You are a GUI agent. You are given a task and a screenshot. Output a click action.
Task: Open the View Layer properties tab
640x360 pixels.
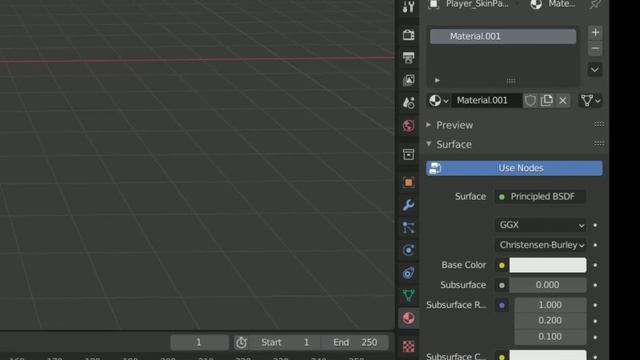(x=408, y=80)
